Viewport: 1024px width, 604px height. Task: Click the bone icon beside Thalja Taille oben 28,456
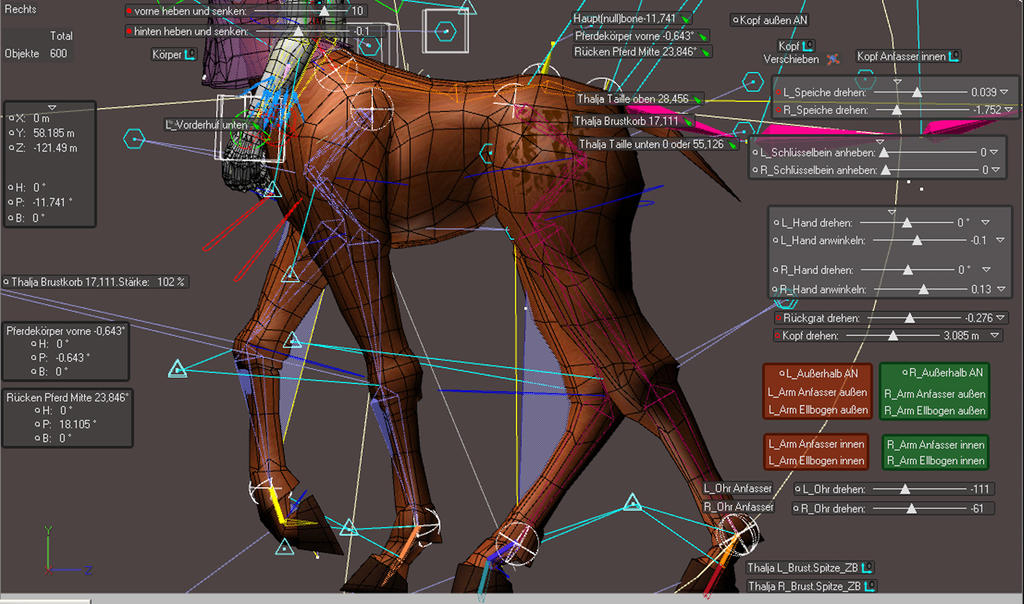[697, 99]
